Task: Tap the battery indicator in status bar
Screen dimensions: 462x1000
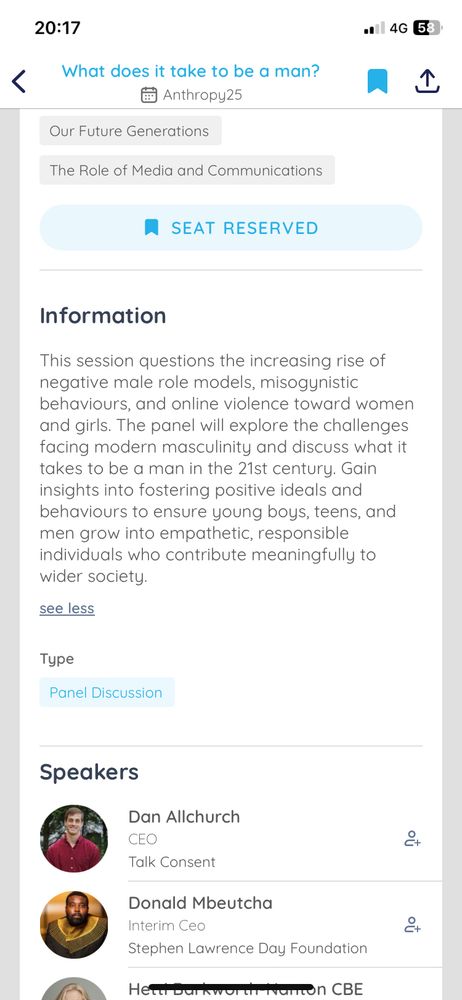Action: coord(427,28)
